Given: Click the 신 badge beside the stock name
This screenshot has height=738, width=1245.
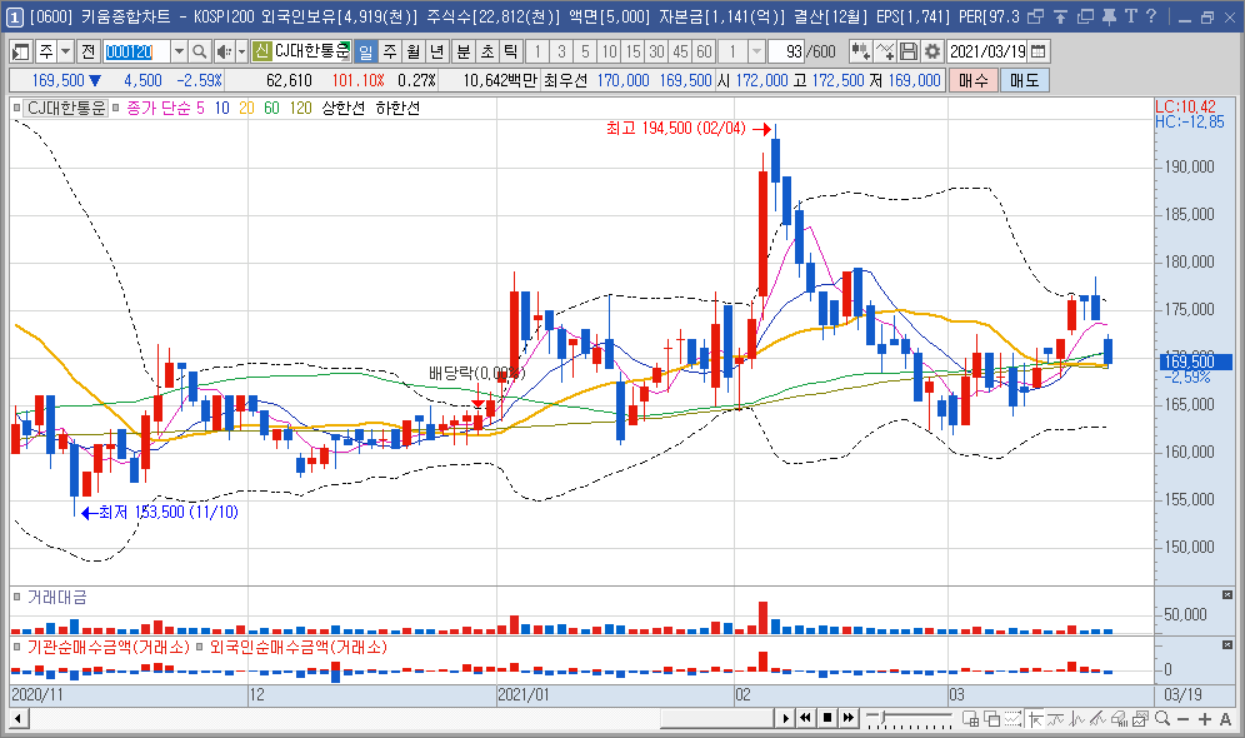Looking at the screenshot, I should [261, 52].
